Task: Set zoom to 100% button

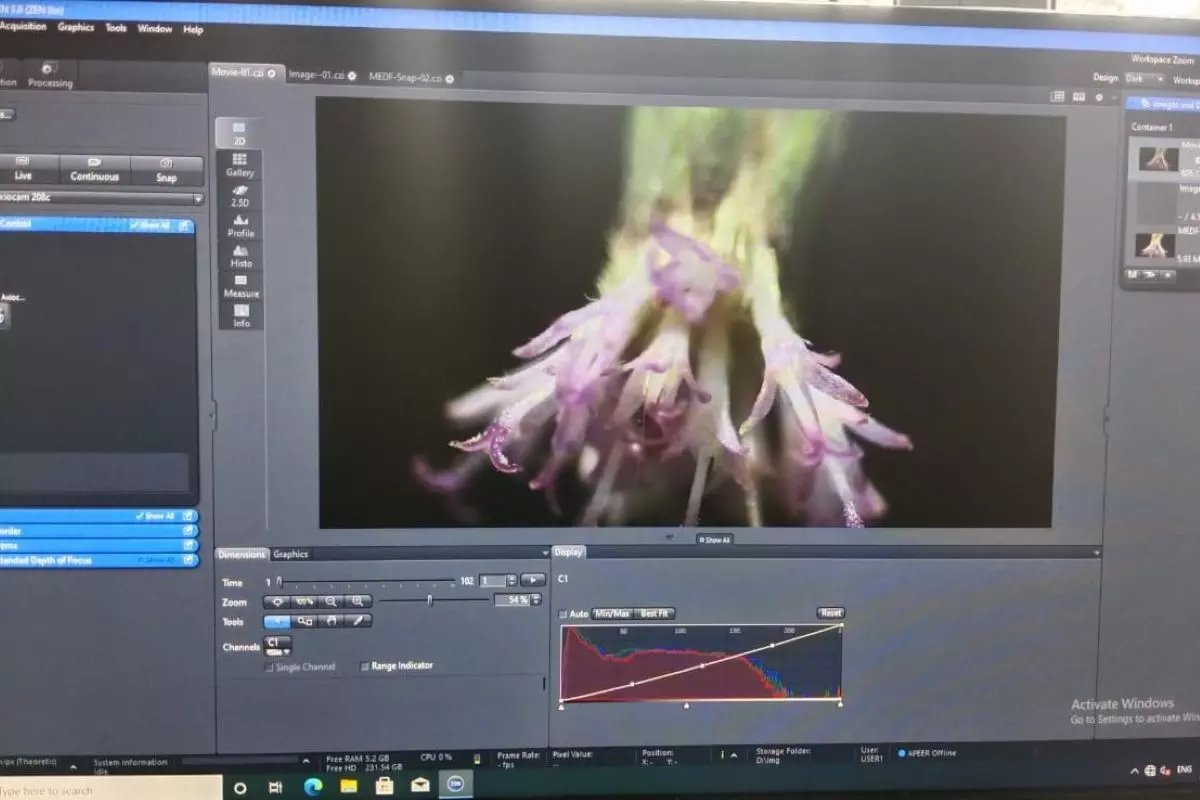Action: [x=303, y=602]
